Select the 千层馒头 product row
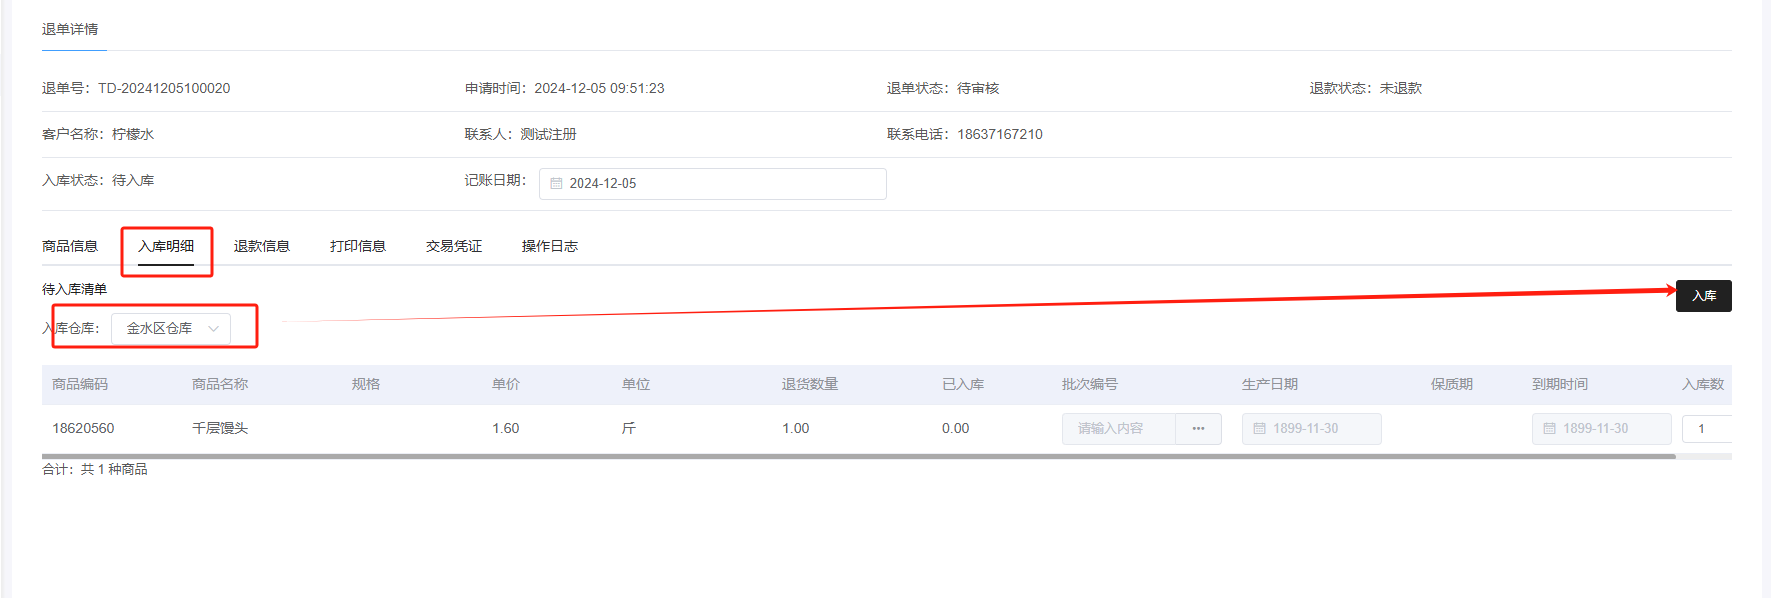Image resolution: width=1771 pixels, height=598 pixels. (x=220, y=429)
